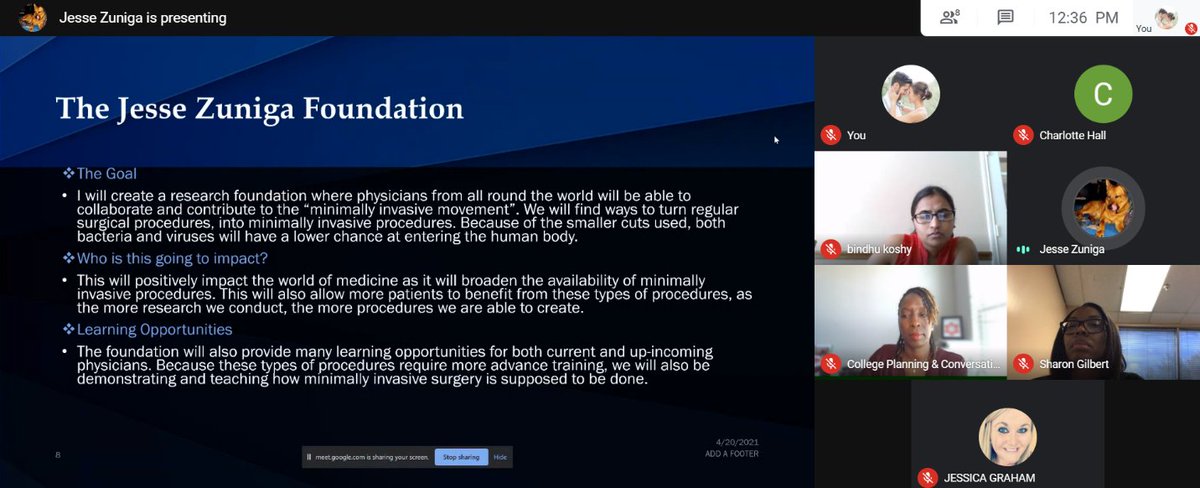Select Charlotte Hall's avatar circle

click(1103, 94)
